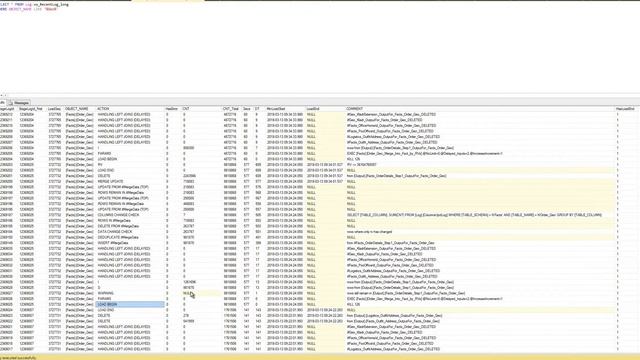Select the MinLoadStart column header
This screenshot has width=640, height=360.
point(276,109)
